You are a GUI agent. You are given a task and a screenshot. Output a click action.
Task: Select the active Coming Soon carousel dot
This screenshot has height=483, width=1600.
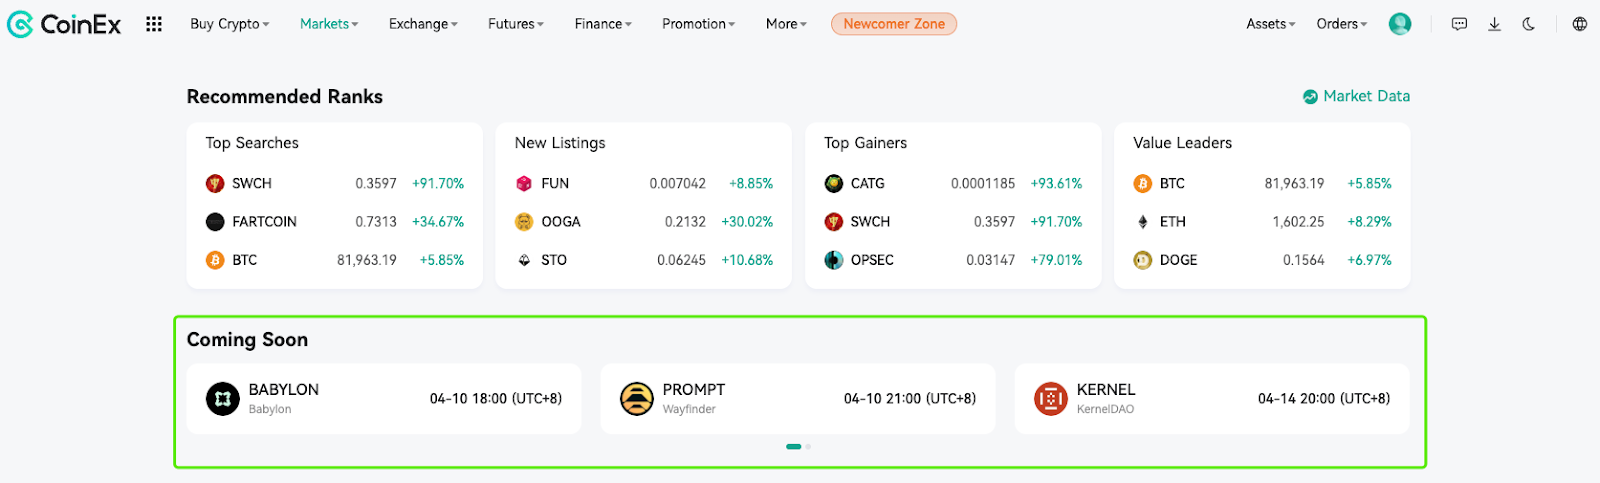click(794, 447)
